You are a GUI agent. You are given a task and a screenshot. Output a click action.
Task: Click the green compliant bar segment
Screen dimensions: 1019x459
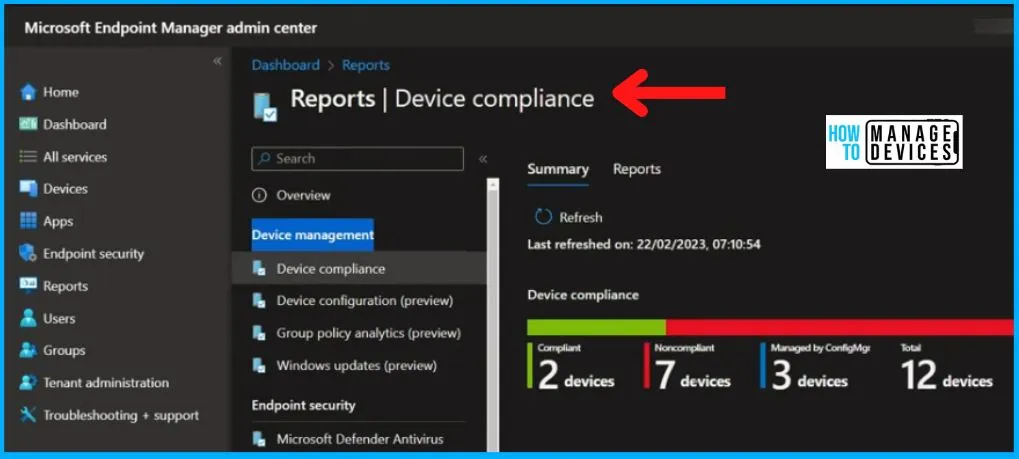596,327
